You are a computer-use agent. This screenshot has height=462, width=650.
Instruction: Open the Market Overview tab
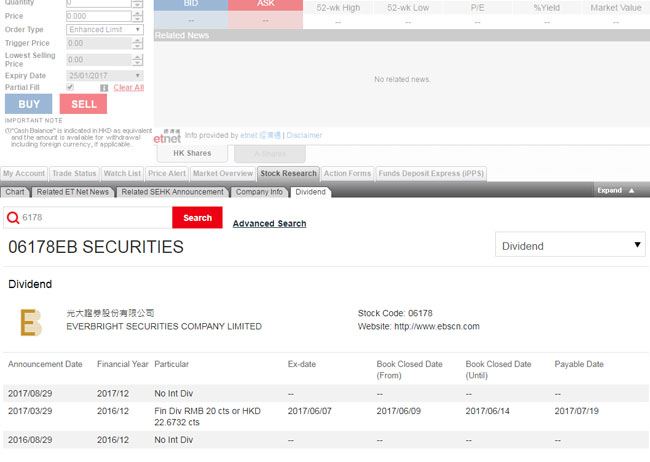[223, 173]
